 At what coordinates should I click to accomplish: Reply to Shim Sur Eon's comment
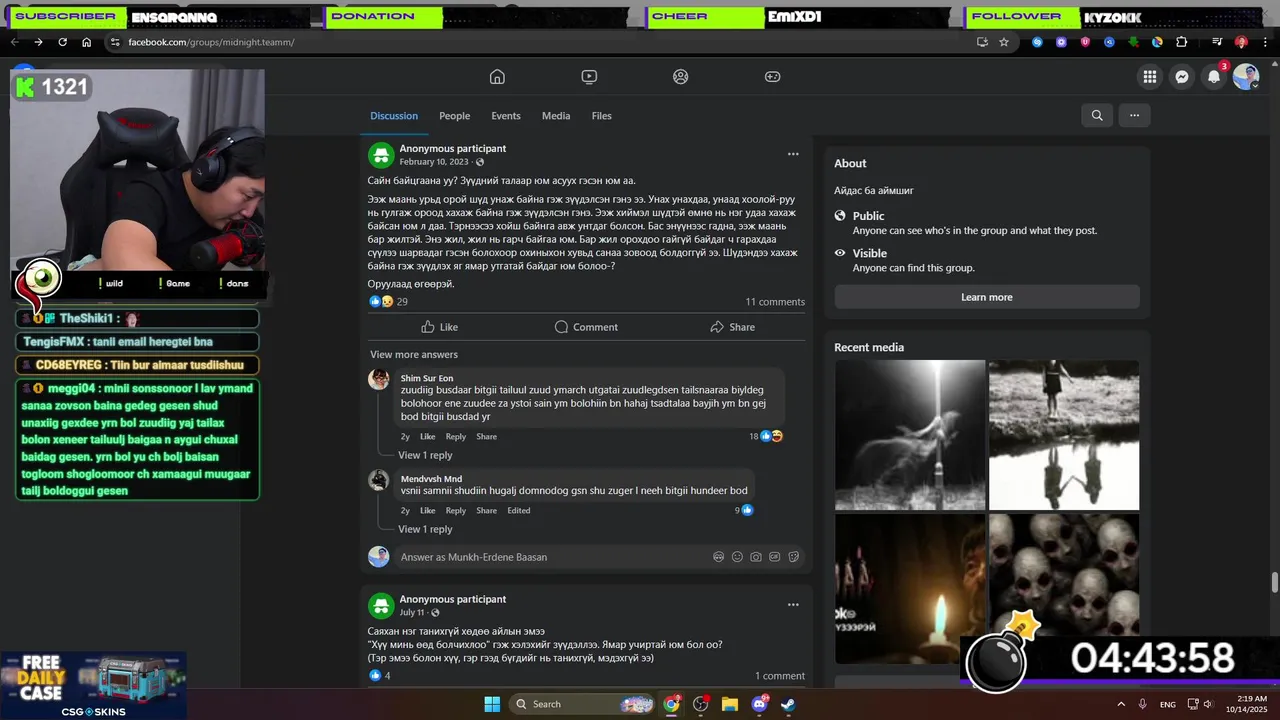click(456, 437)
